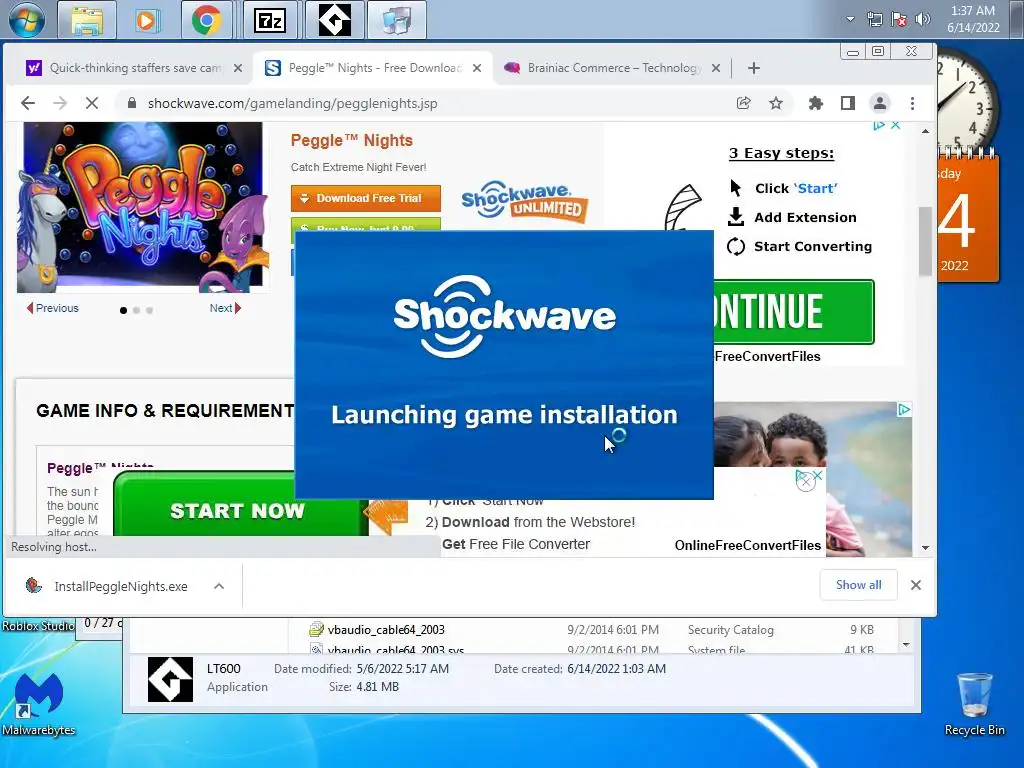1024x768 pixels.
Task: Go forward in browser history
Action: pos(60,103)
